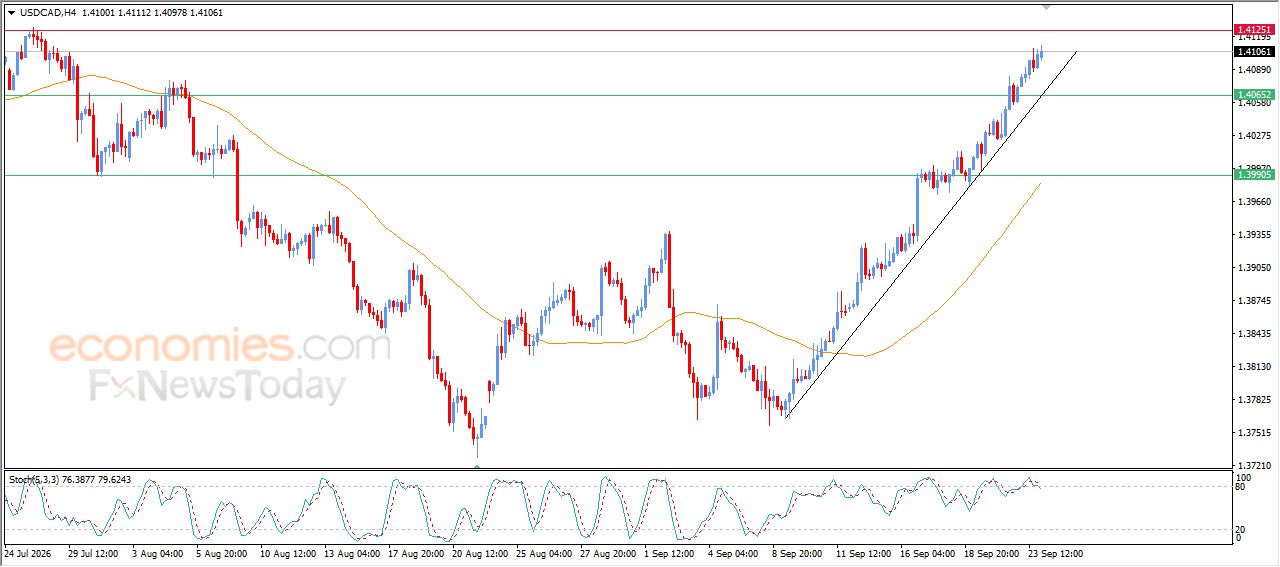Select the green 1.40652 price level label
1280x567 pixels.
click(1254, 95)
